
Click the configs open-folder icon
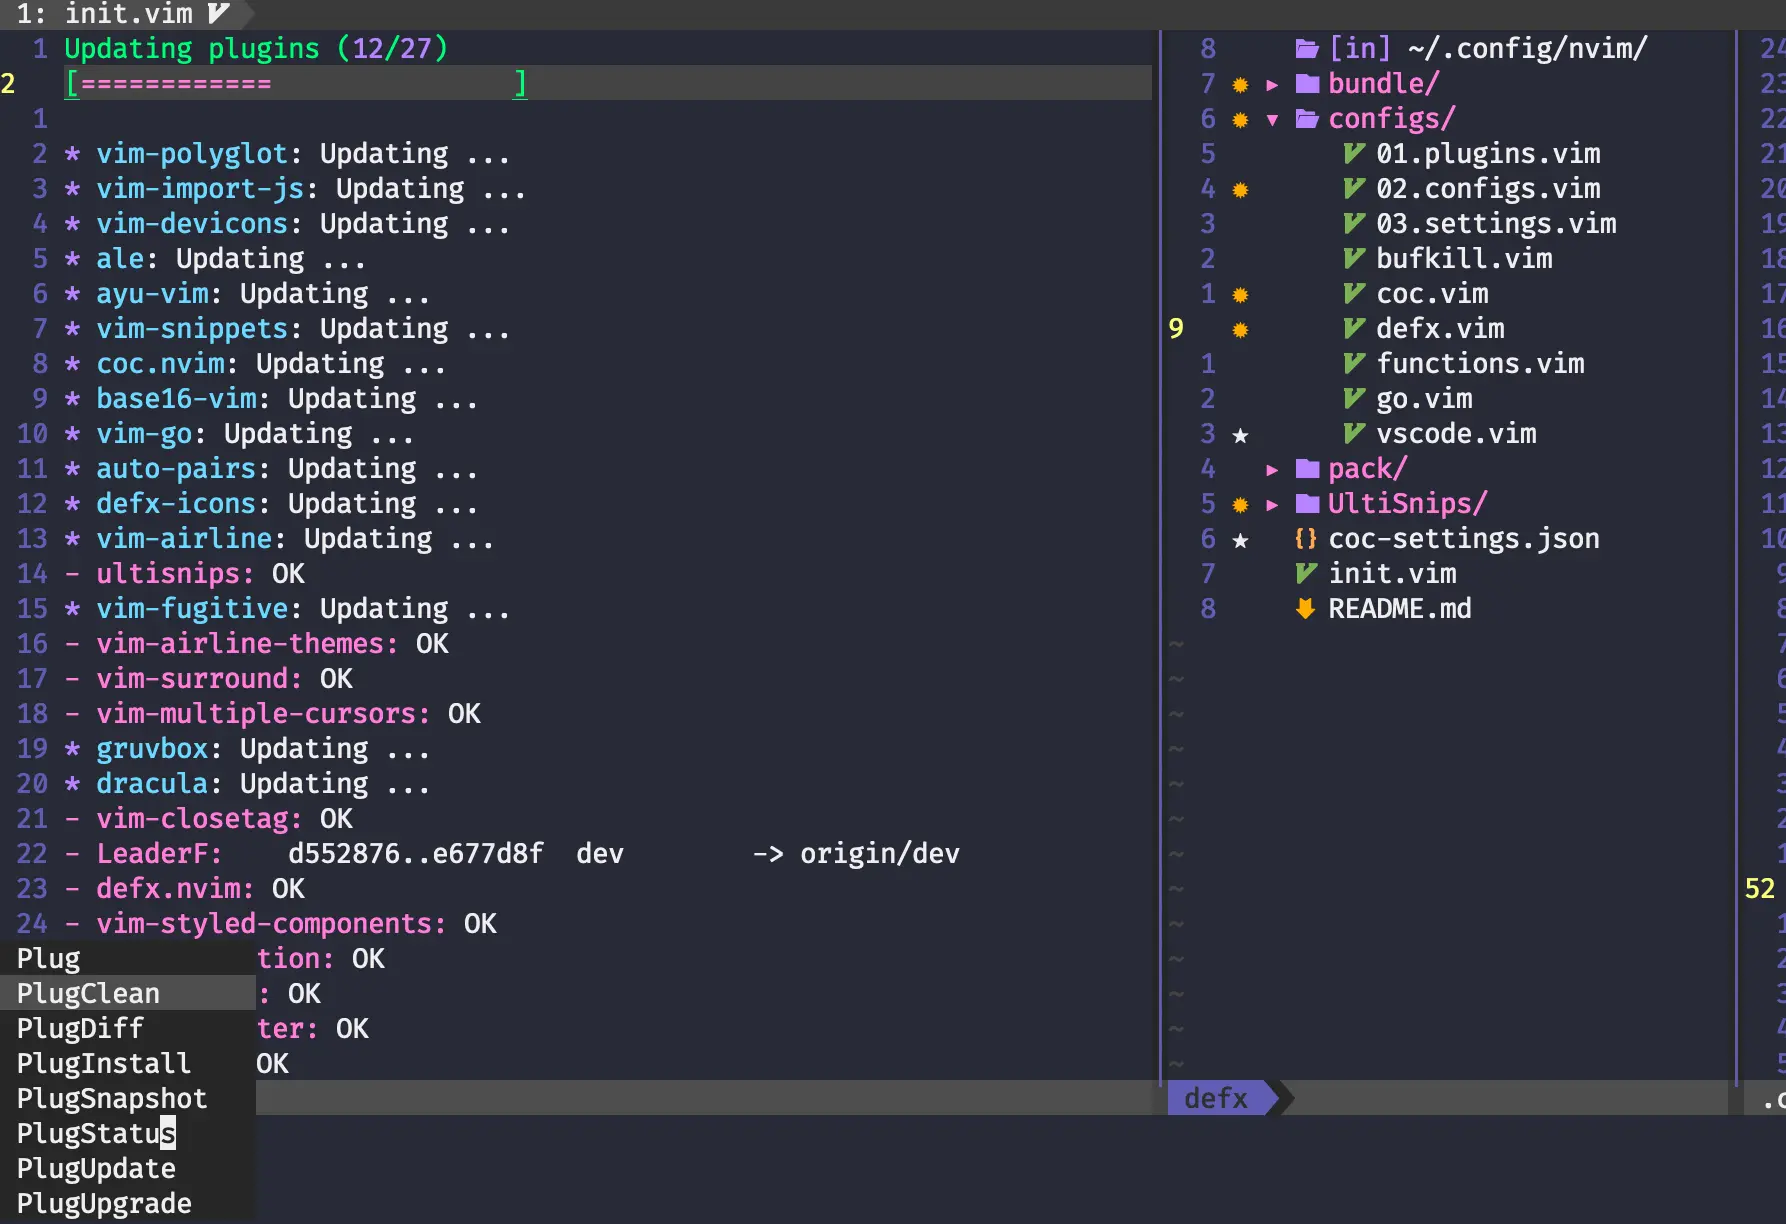tap(1306, 119)
